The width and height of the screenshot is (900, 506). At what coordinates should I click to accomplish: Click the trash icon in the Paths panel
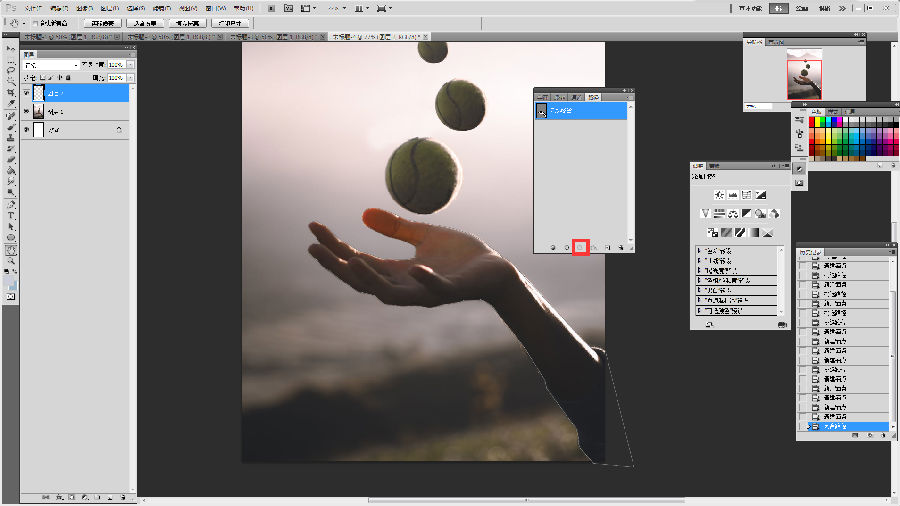click(622, 245)
